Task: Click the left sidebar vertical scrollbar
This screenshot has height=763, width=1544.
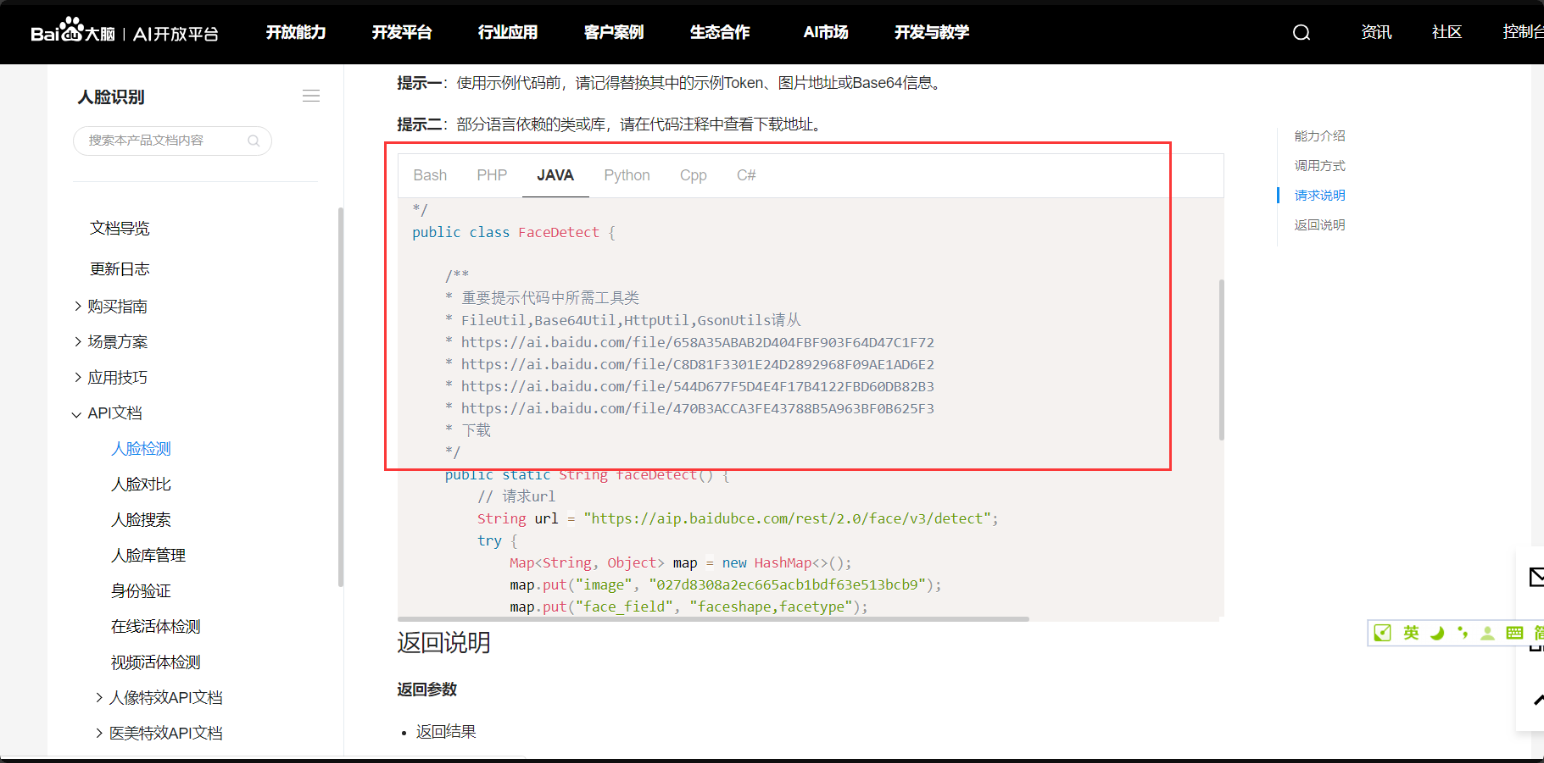Action: [341, 397]
